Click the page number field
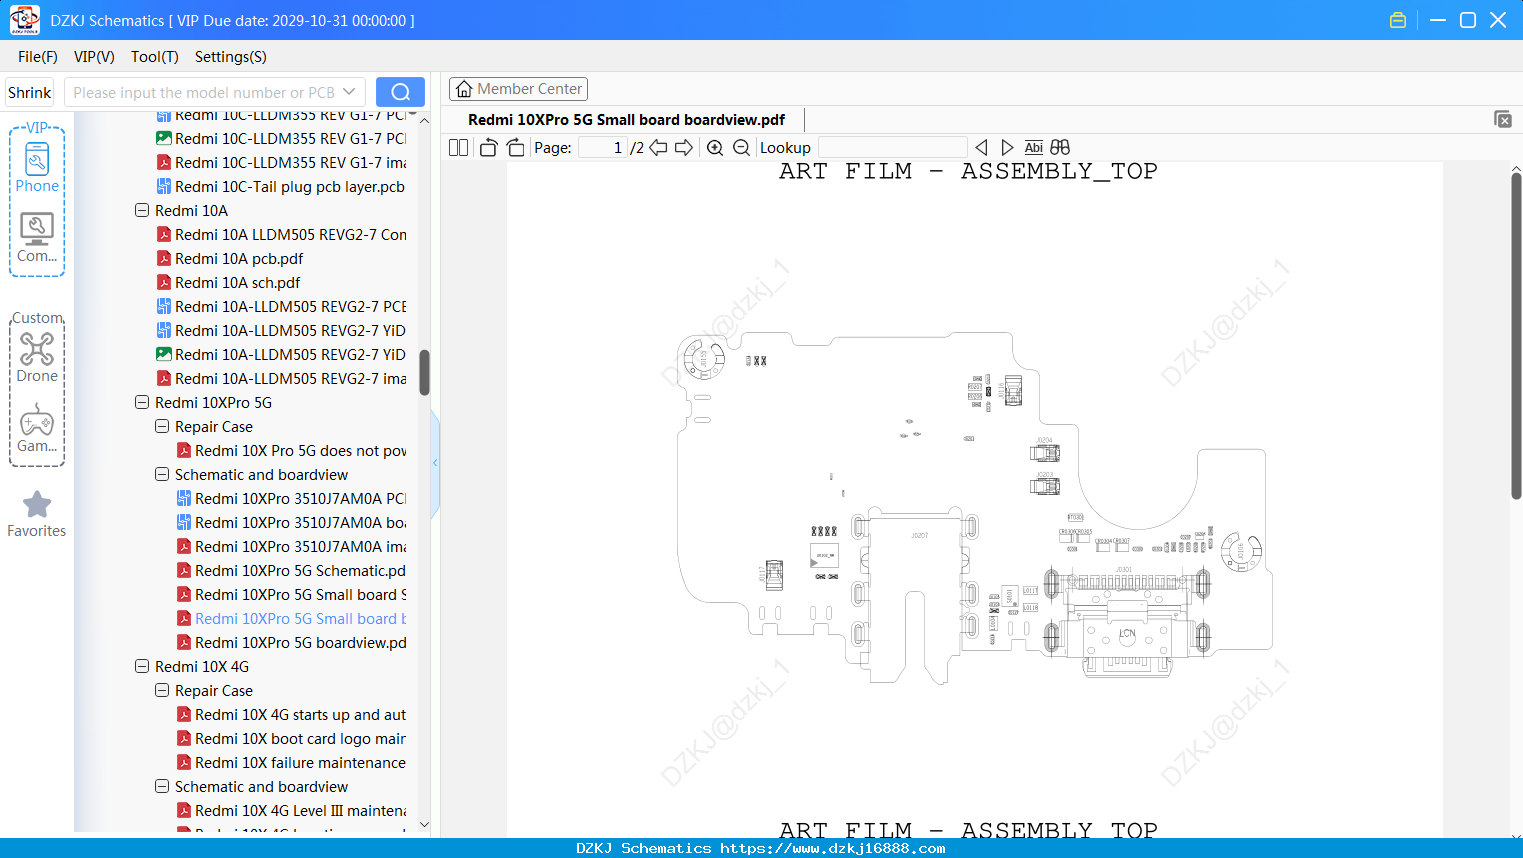The width and height of the screenshot is (1523, 858). tap(603, 148)
